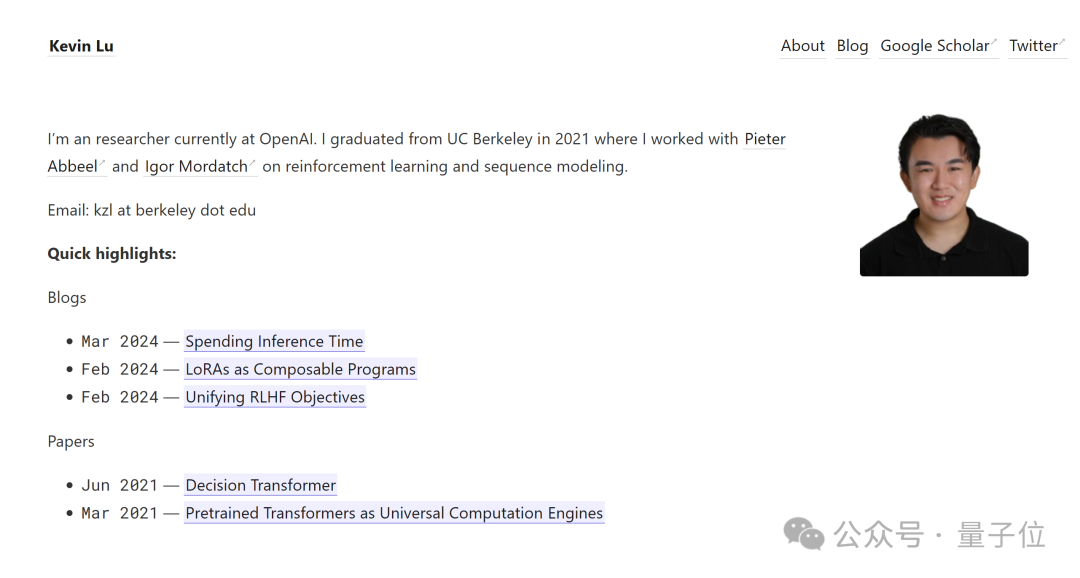
Task: Open the Google Scholar profile link
Action: (x=934, y=46)
